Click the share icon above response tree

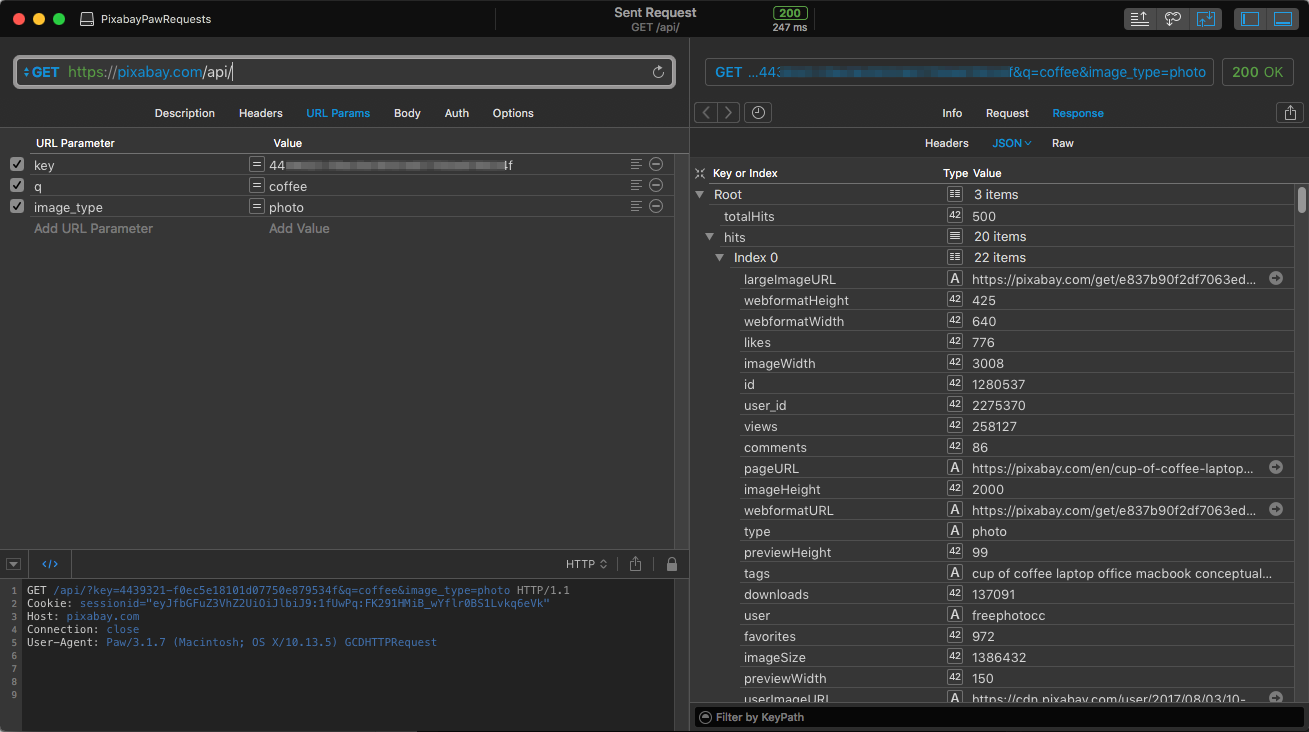(x=1290, y=113)
